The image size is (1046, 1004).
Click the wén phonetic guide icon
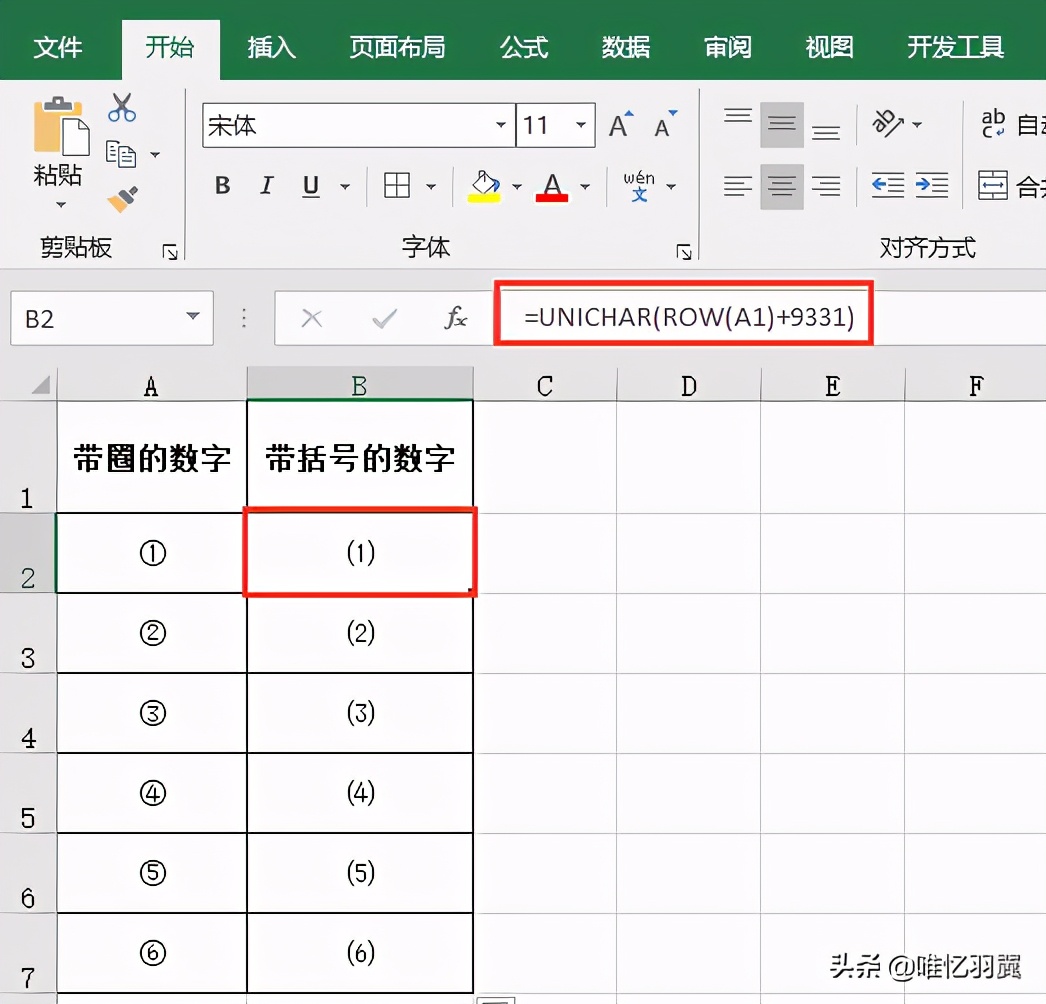[x=639, y=185]
